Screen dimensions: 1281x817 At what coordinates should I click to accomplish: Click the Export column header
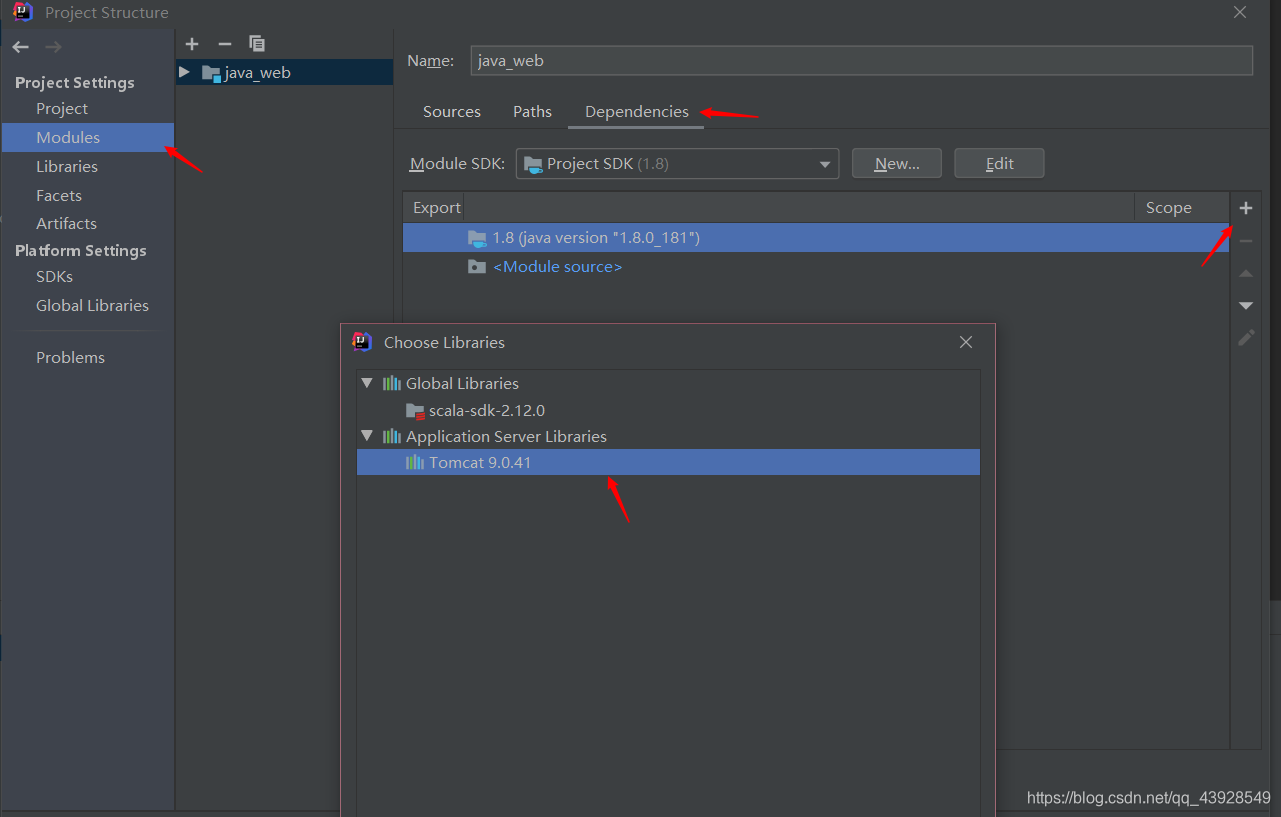pyautogui.click(x=436, y=208)
